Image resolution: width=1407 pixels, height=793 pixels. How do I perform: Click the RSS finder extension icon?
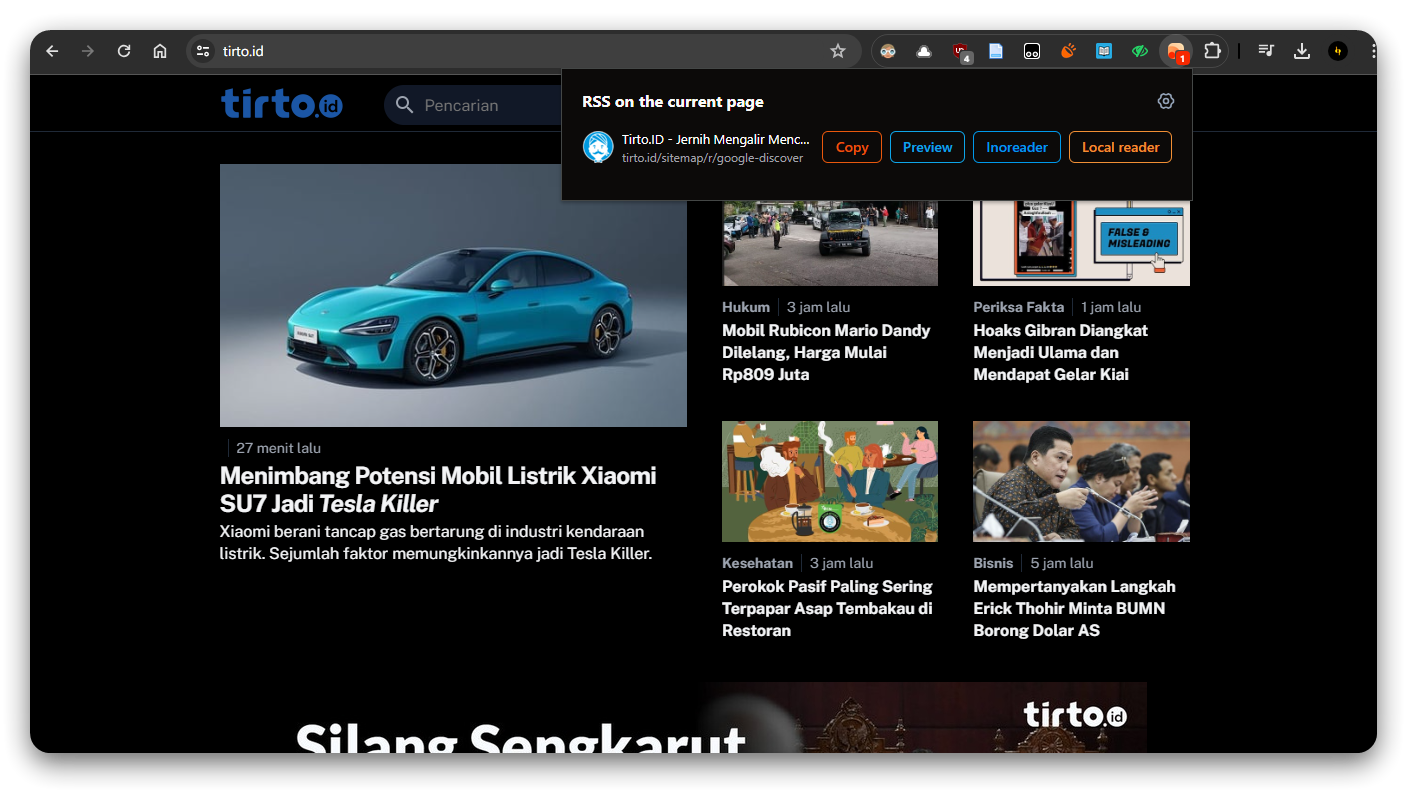coord(1176,51)
